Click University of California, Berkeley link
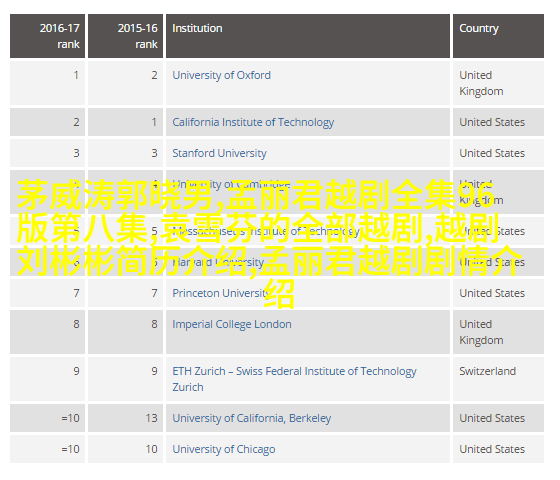The image size is (560, 480). pos(251,418)
